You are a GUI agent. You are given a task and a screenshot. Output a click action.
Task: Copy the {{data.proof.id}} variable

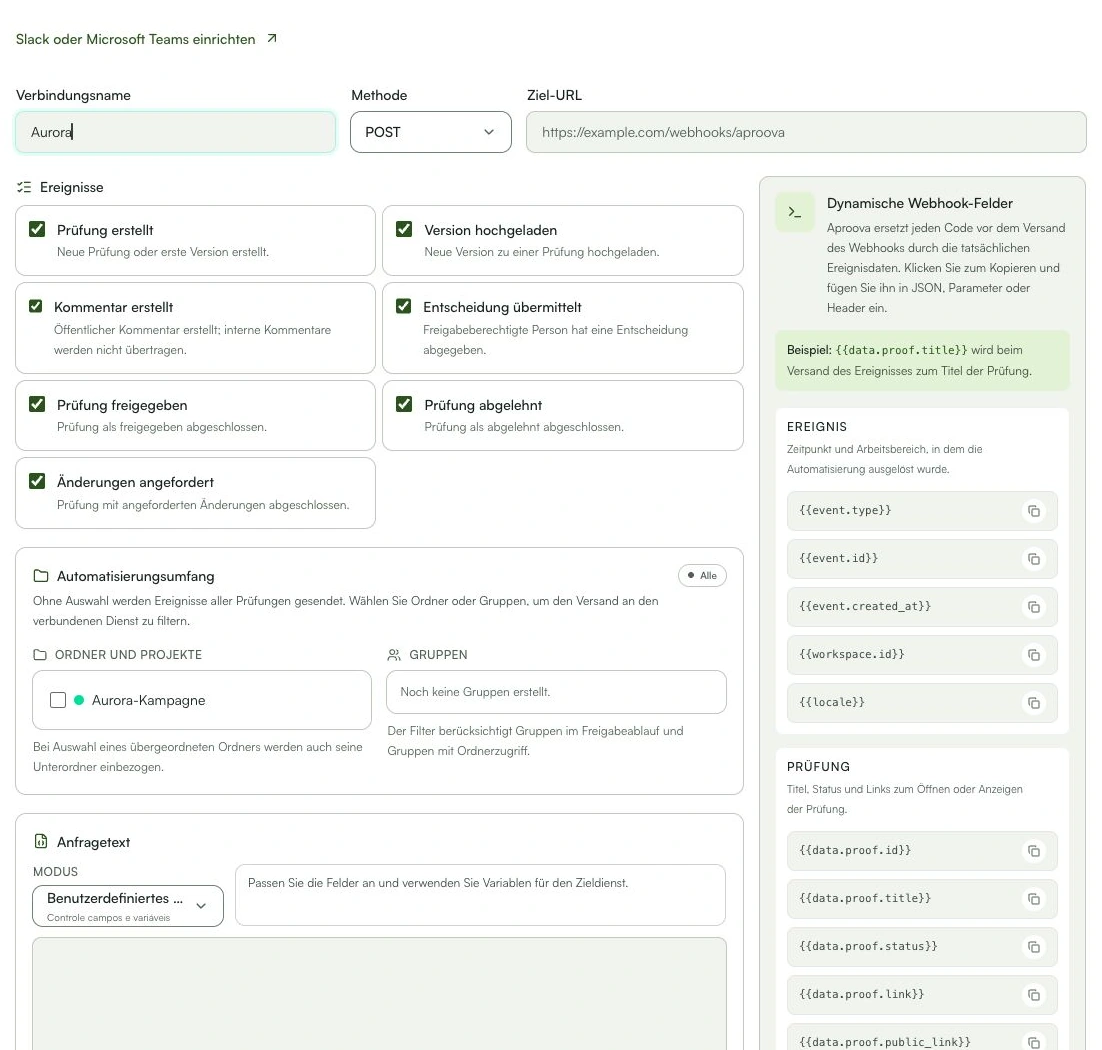coord(1033,851)
